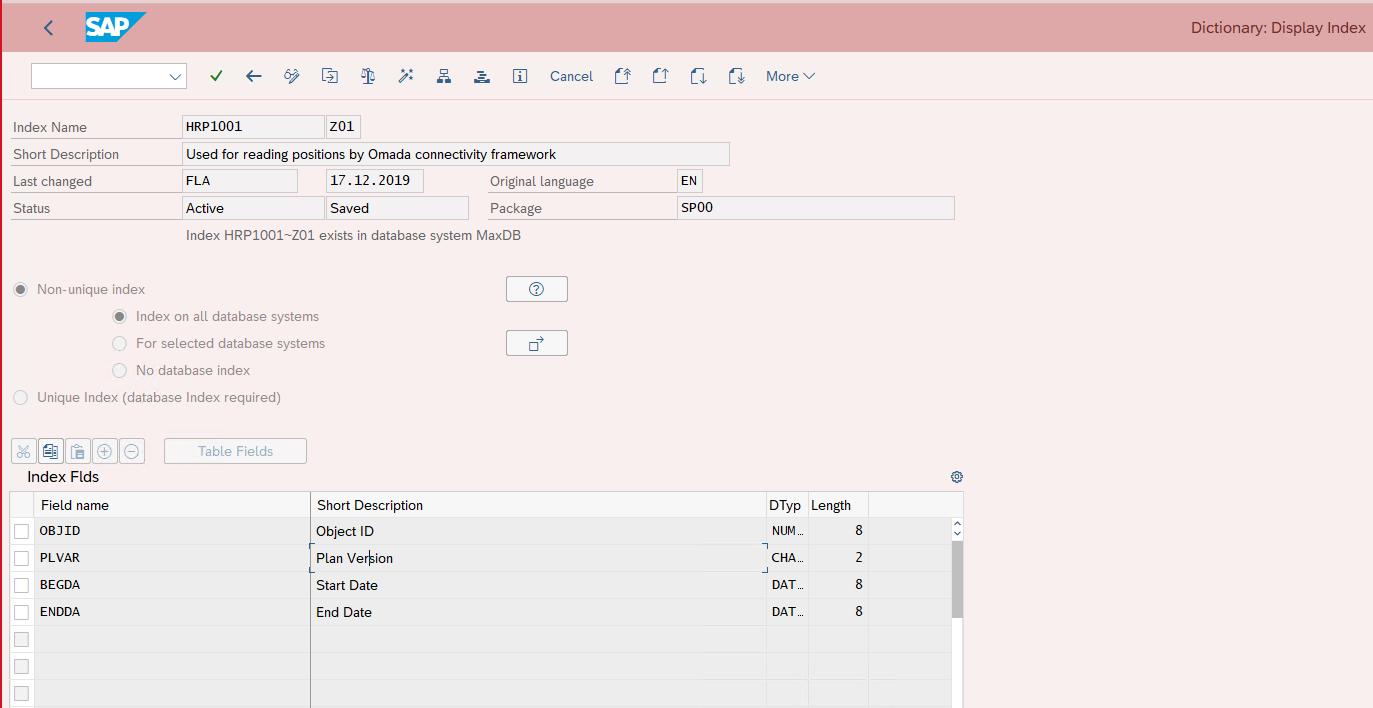Click the Cut scissors icon above Index Flds
This screenshot has height=708, width=1373.
click(24, 451)
